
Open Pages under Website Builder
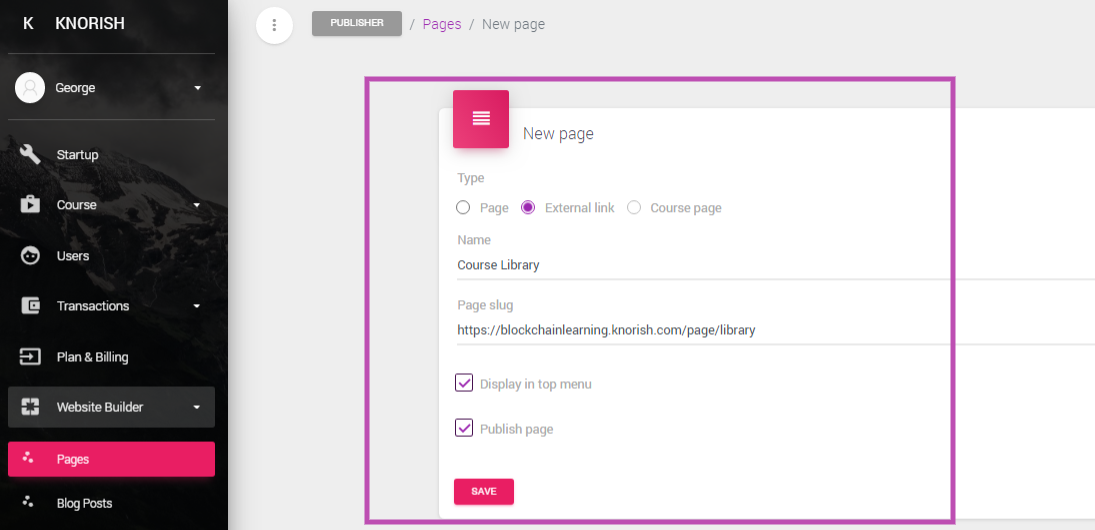click(x=112, y=459)
